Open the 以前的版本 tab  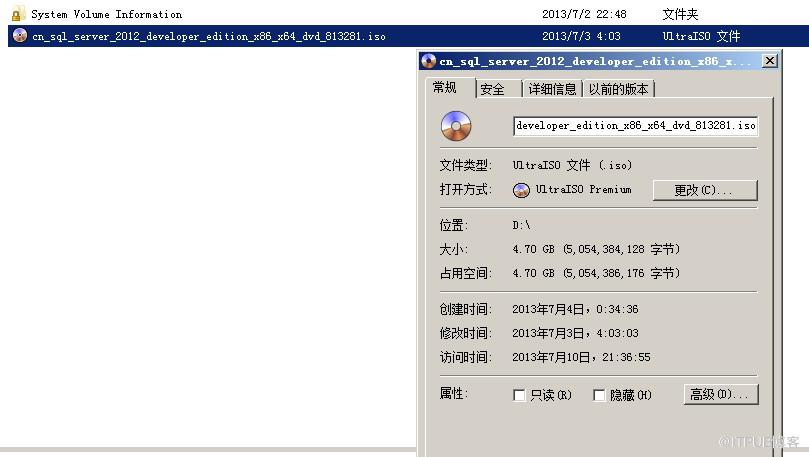tap(619, 89)
